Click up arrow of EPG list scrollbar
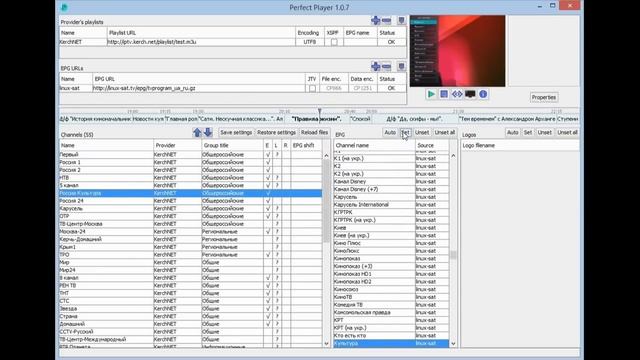This screenshot has width=640, height=360. [453, 156]
